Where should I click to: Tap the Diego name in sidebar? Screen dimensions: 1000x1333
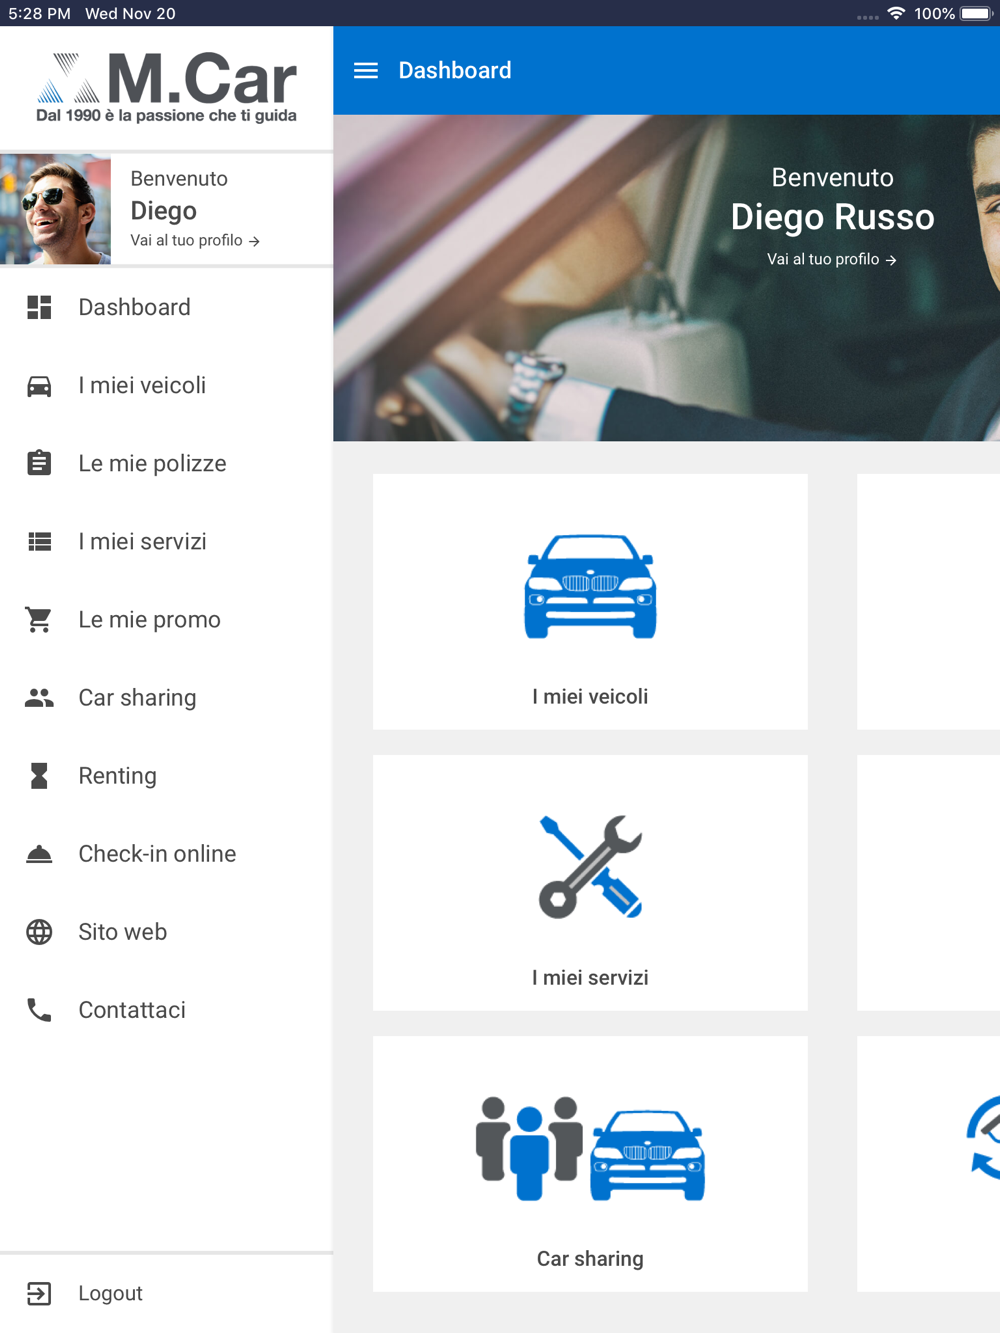coord(163,210)
